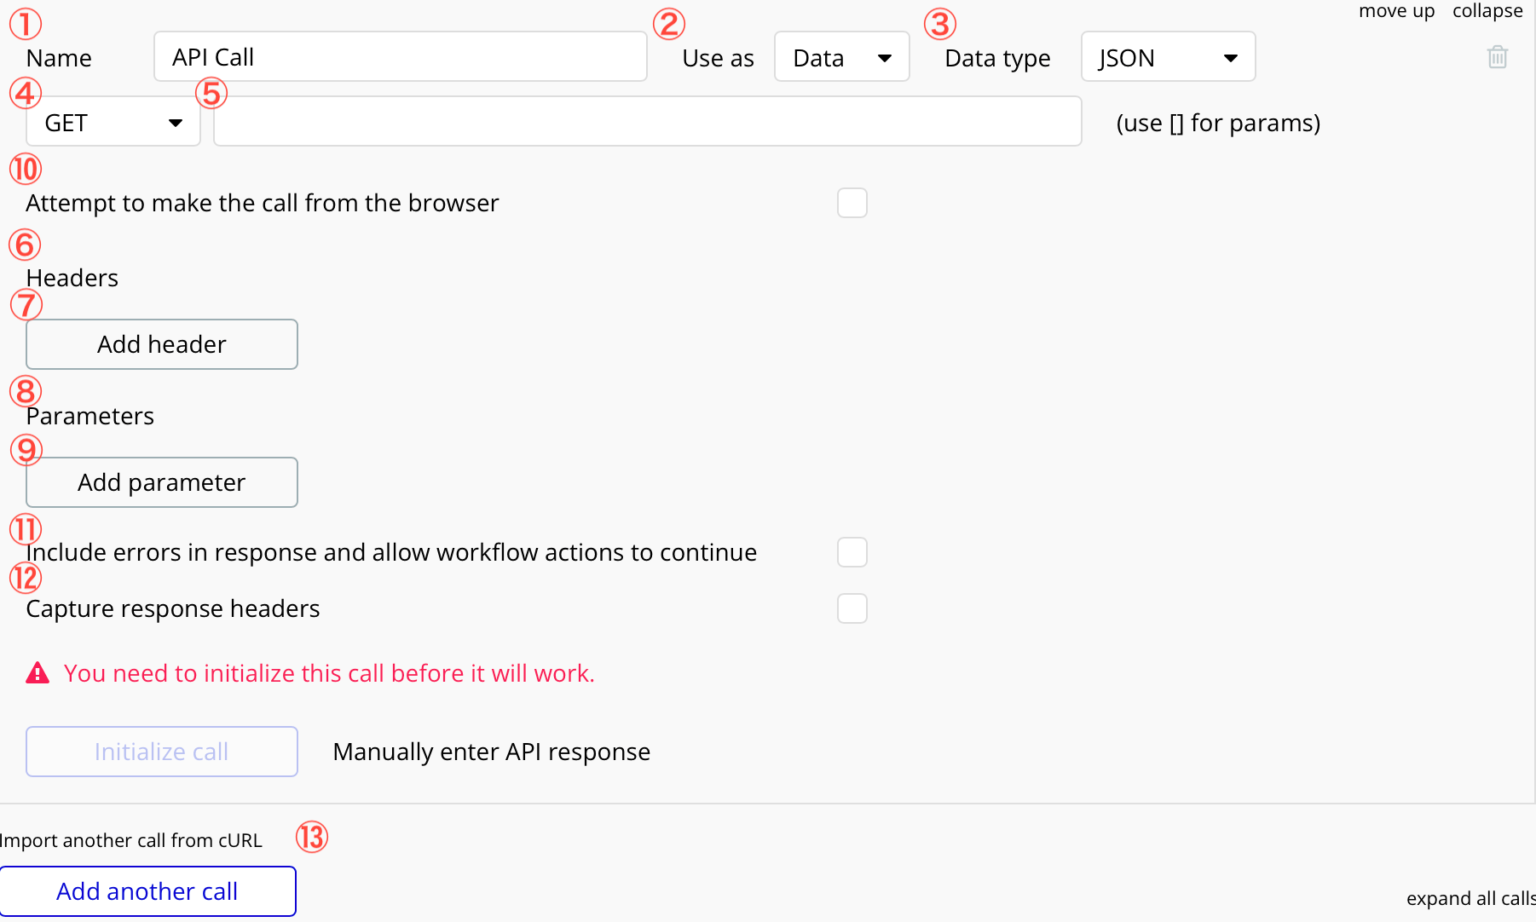Click the Initialize call button
Screen dimensions: 1536x922
[x=161, y=751]
